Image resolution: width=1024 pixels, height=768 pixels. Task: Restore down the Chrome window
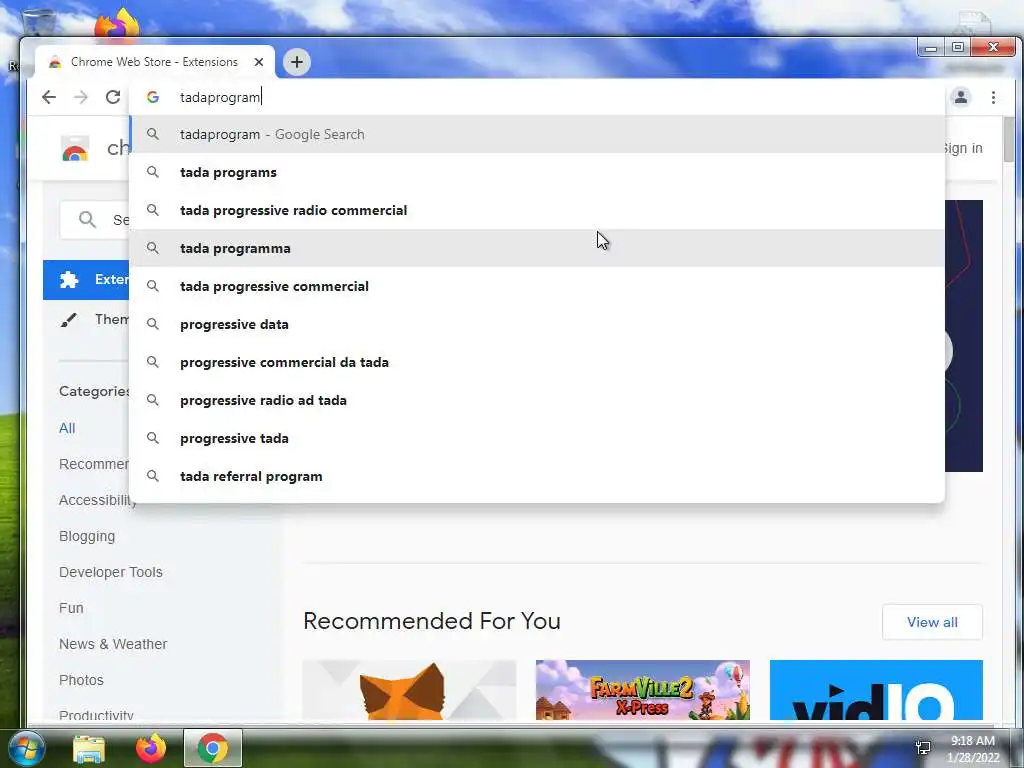click(x=957, y=48)
